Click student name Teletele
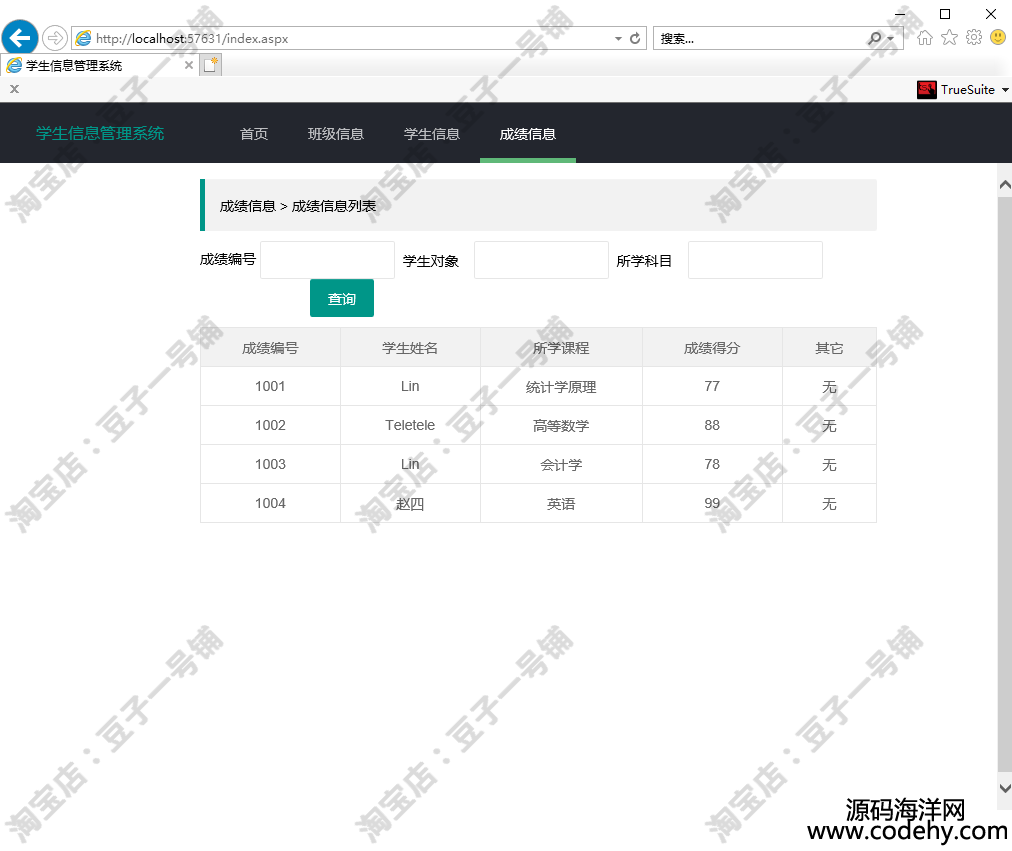The image size is (1012, 851). (410, 425)
